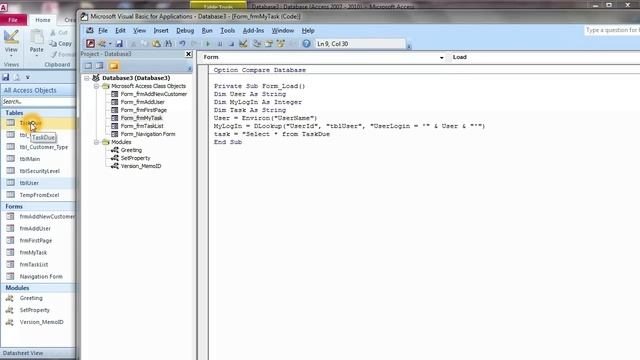Viewport: 640px width, 360px height.
Task: Click the Cut icon in VBA toolbar
Action: click(133, 44)
